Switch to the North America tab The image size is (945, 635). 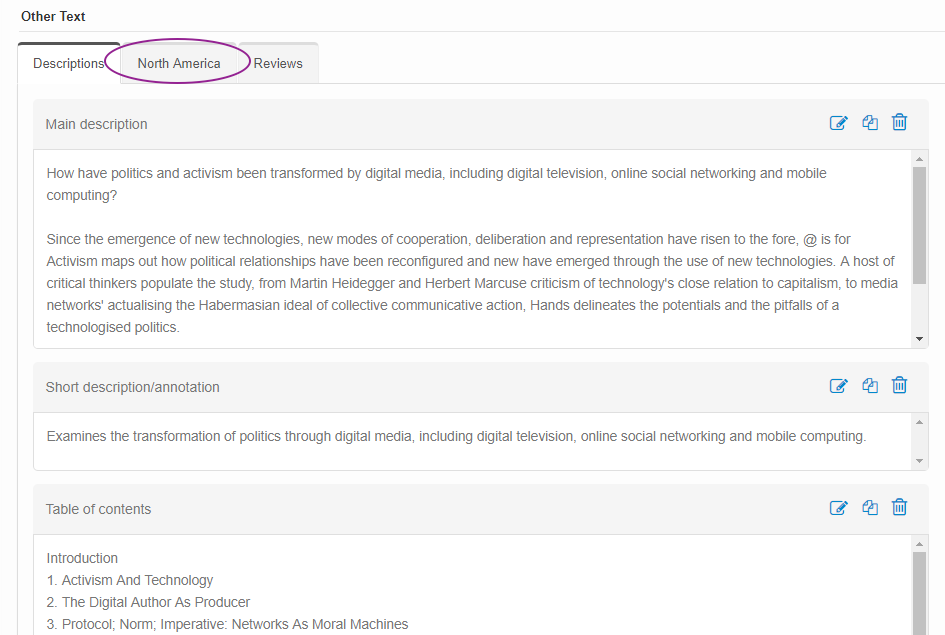(x=179, y=63)
